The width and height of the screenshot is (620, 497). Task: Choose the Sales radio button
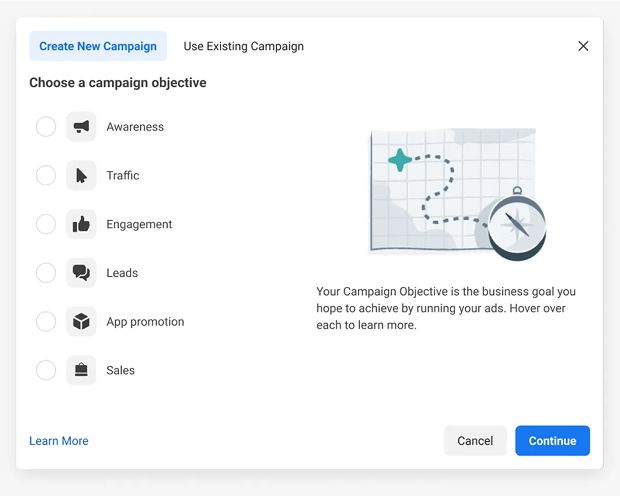coord(46,370)
